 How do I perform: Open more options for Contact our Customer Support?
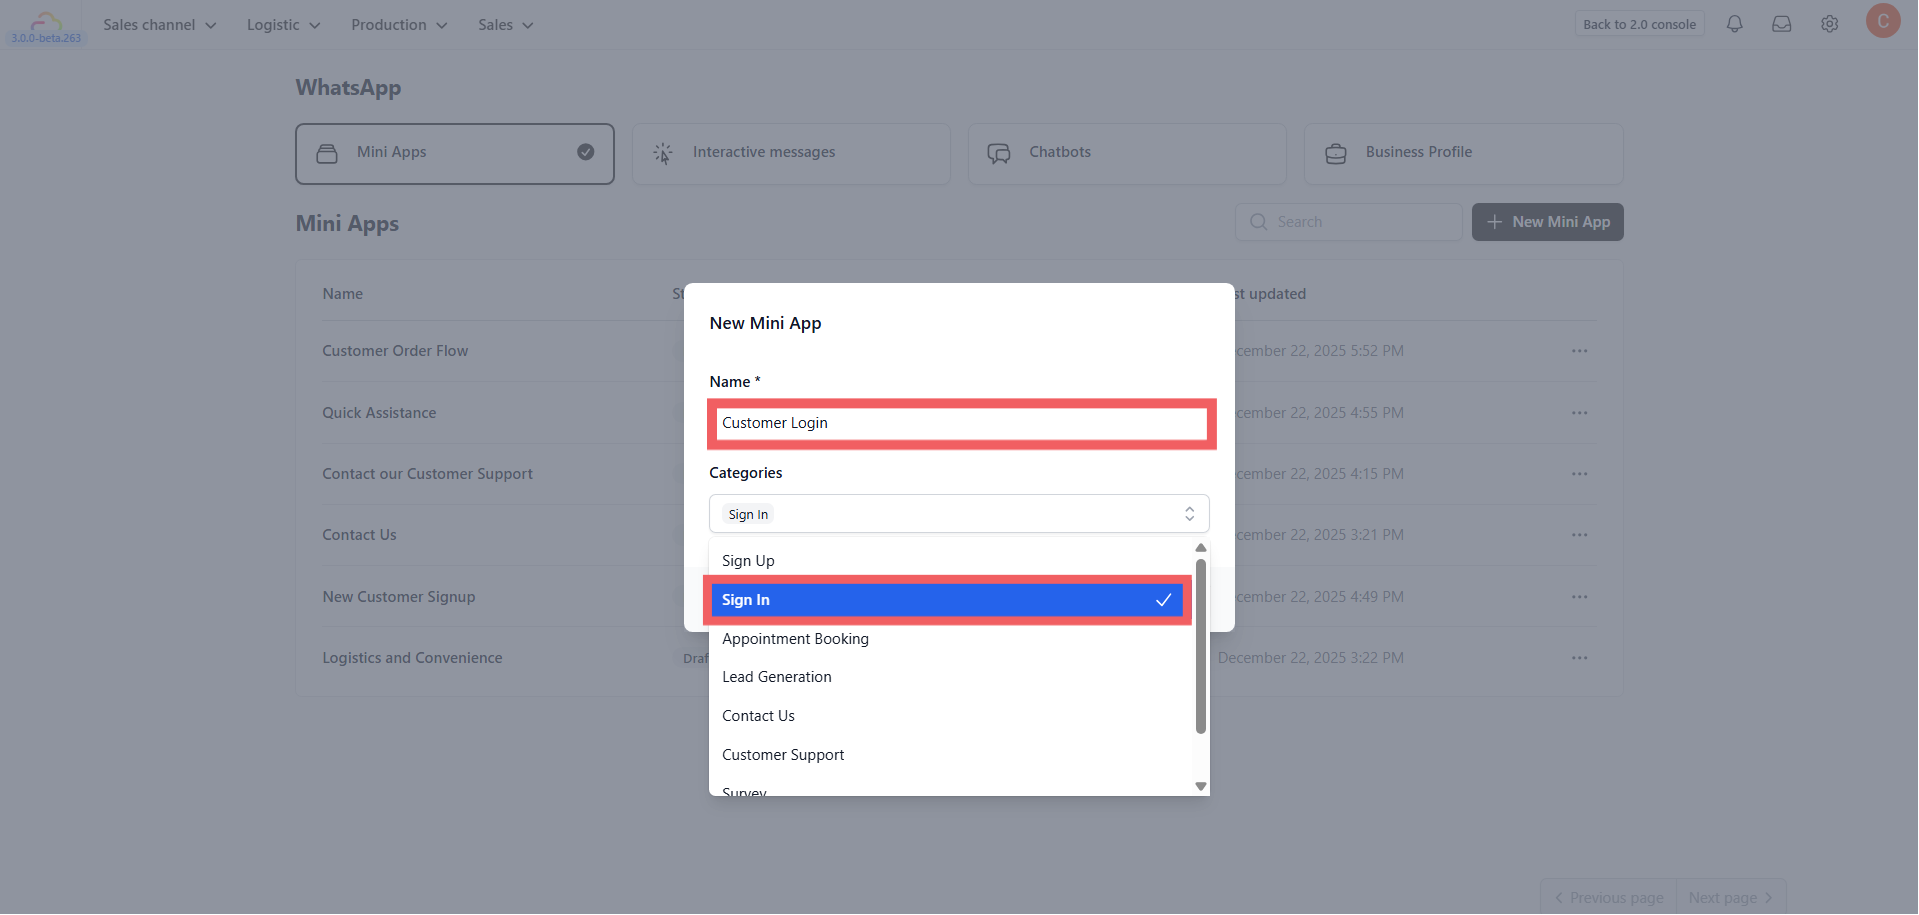[1579, 474]
